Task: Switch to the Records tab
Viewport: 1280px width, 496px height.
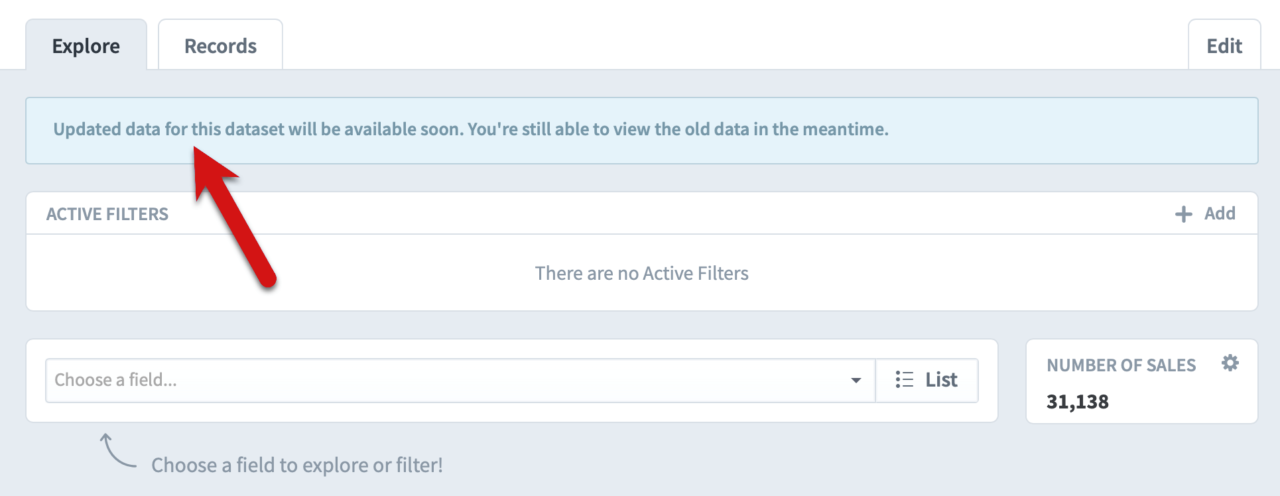Action: click(220, 45)
